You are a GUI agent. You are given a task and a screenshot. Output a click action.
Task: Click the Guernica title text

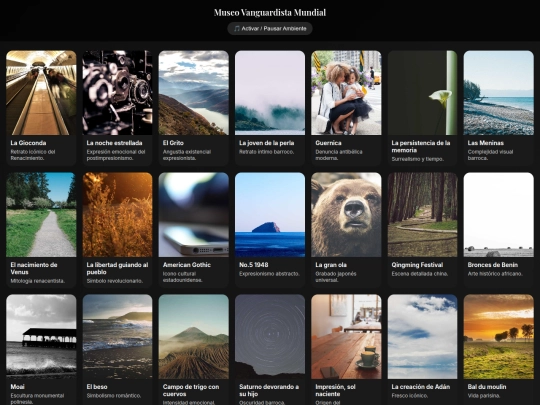click(x=328, y=143)
